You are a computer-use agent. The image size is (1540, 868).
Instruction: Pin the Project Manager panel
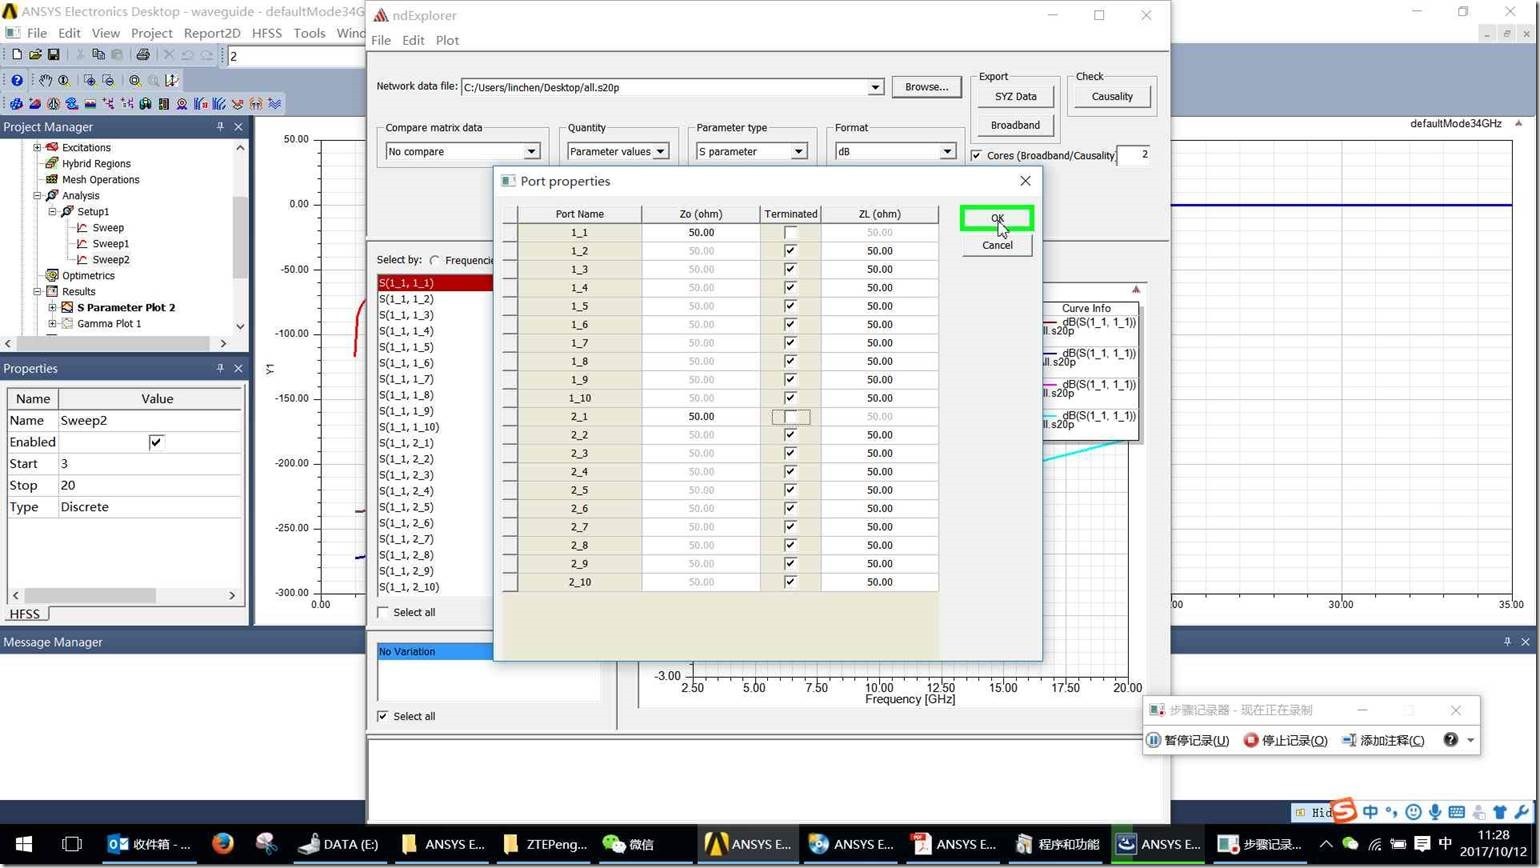pos(220,127)
